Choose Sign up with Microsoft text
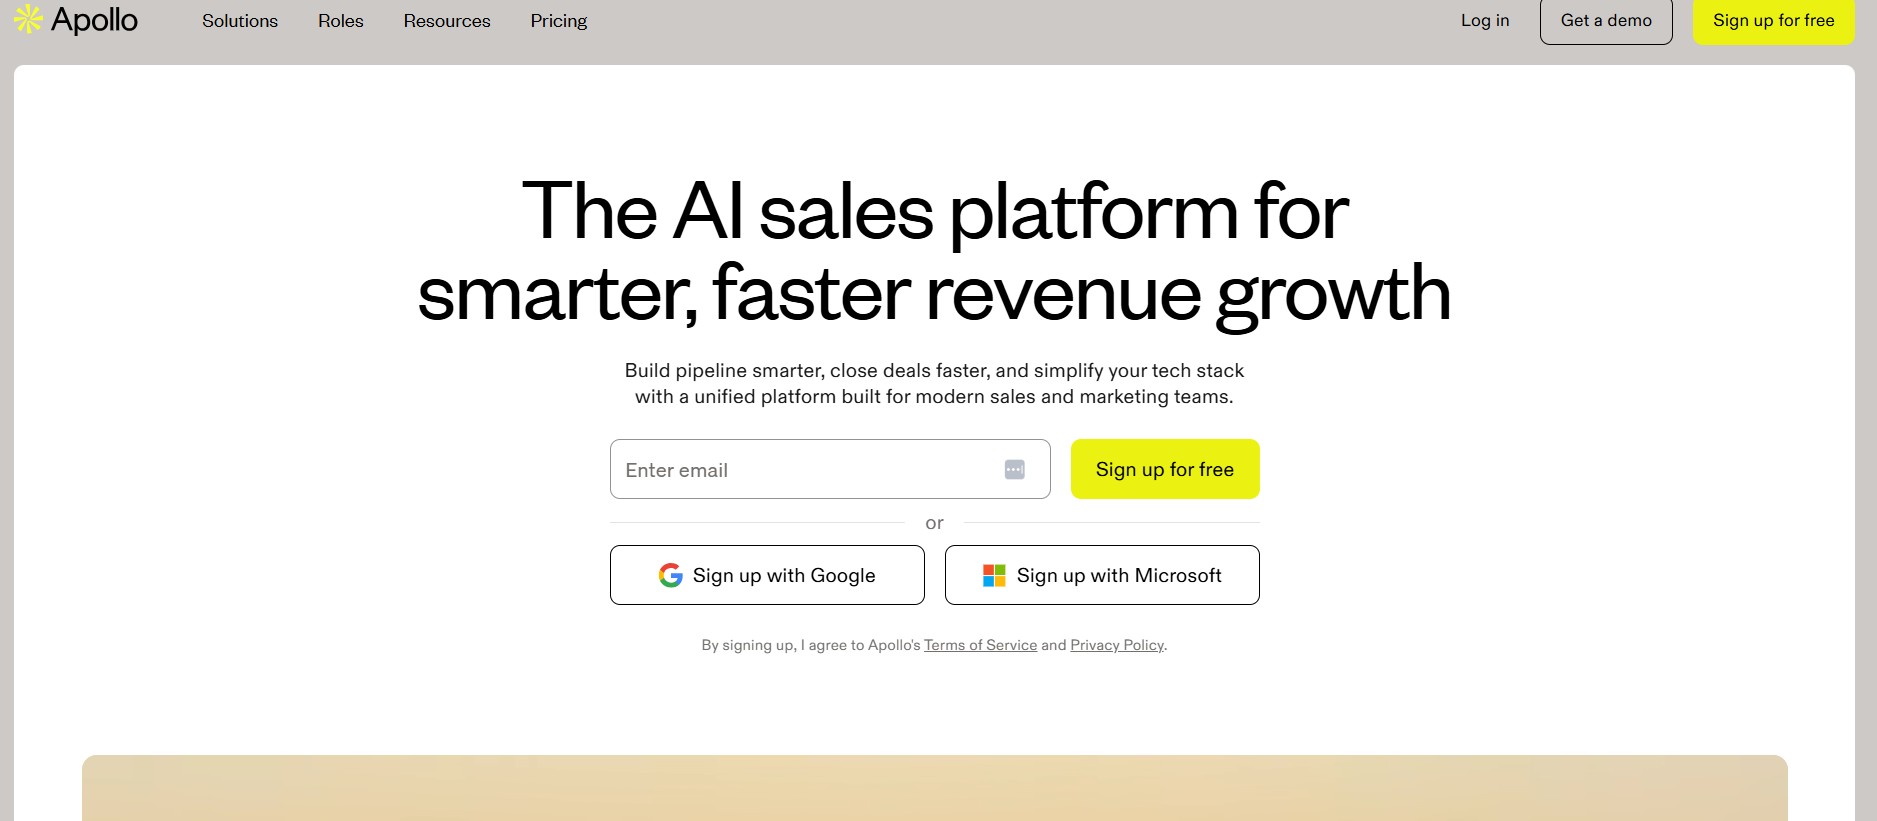1877x821 pixels. pos(1119,575)
